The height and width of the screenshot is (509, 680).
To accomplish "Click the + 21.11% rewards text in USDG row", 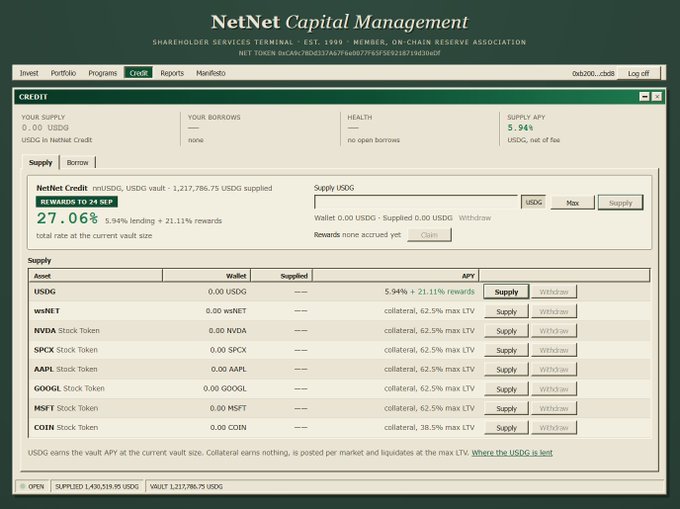I will [x=442, y=292].
